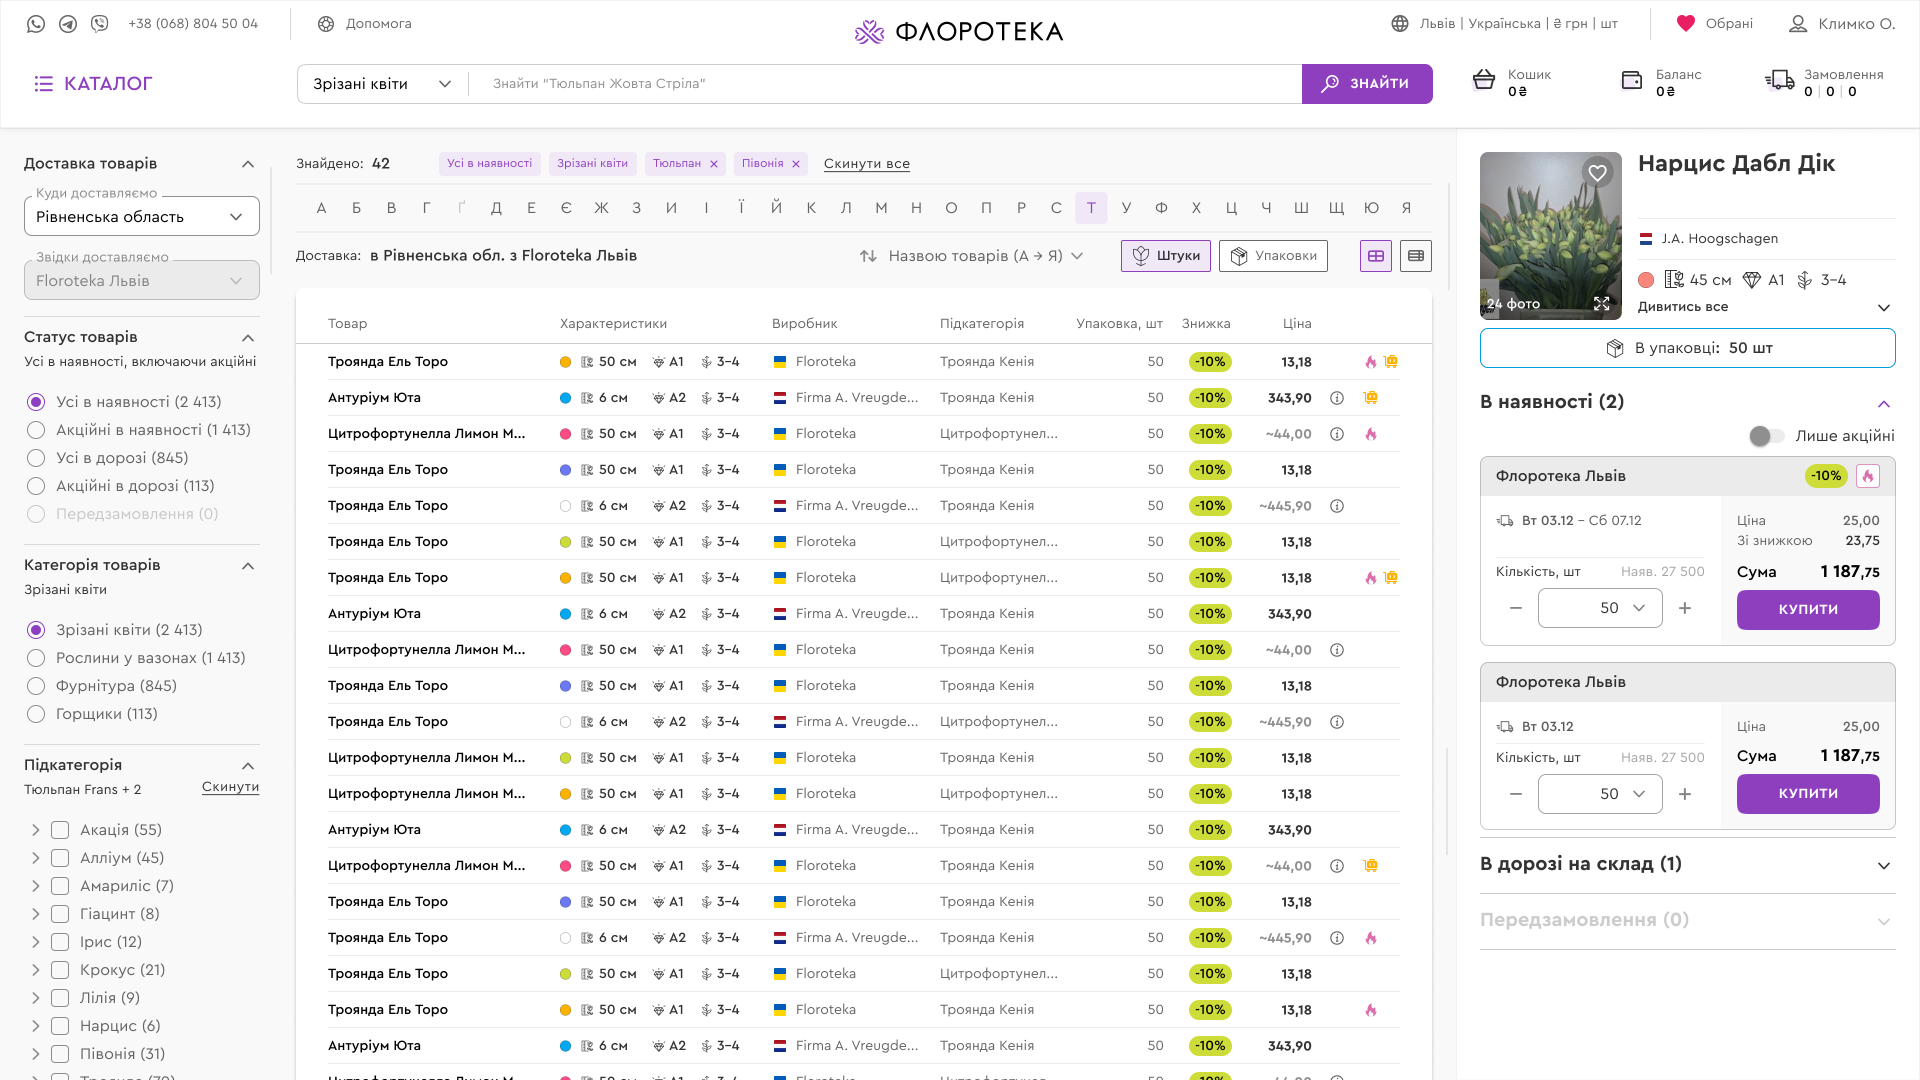Open the Кошик basket icon
The width and height of the screenshot is (1920, 1080).
tap(1484, 81)
